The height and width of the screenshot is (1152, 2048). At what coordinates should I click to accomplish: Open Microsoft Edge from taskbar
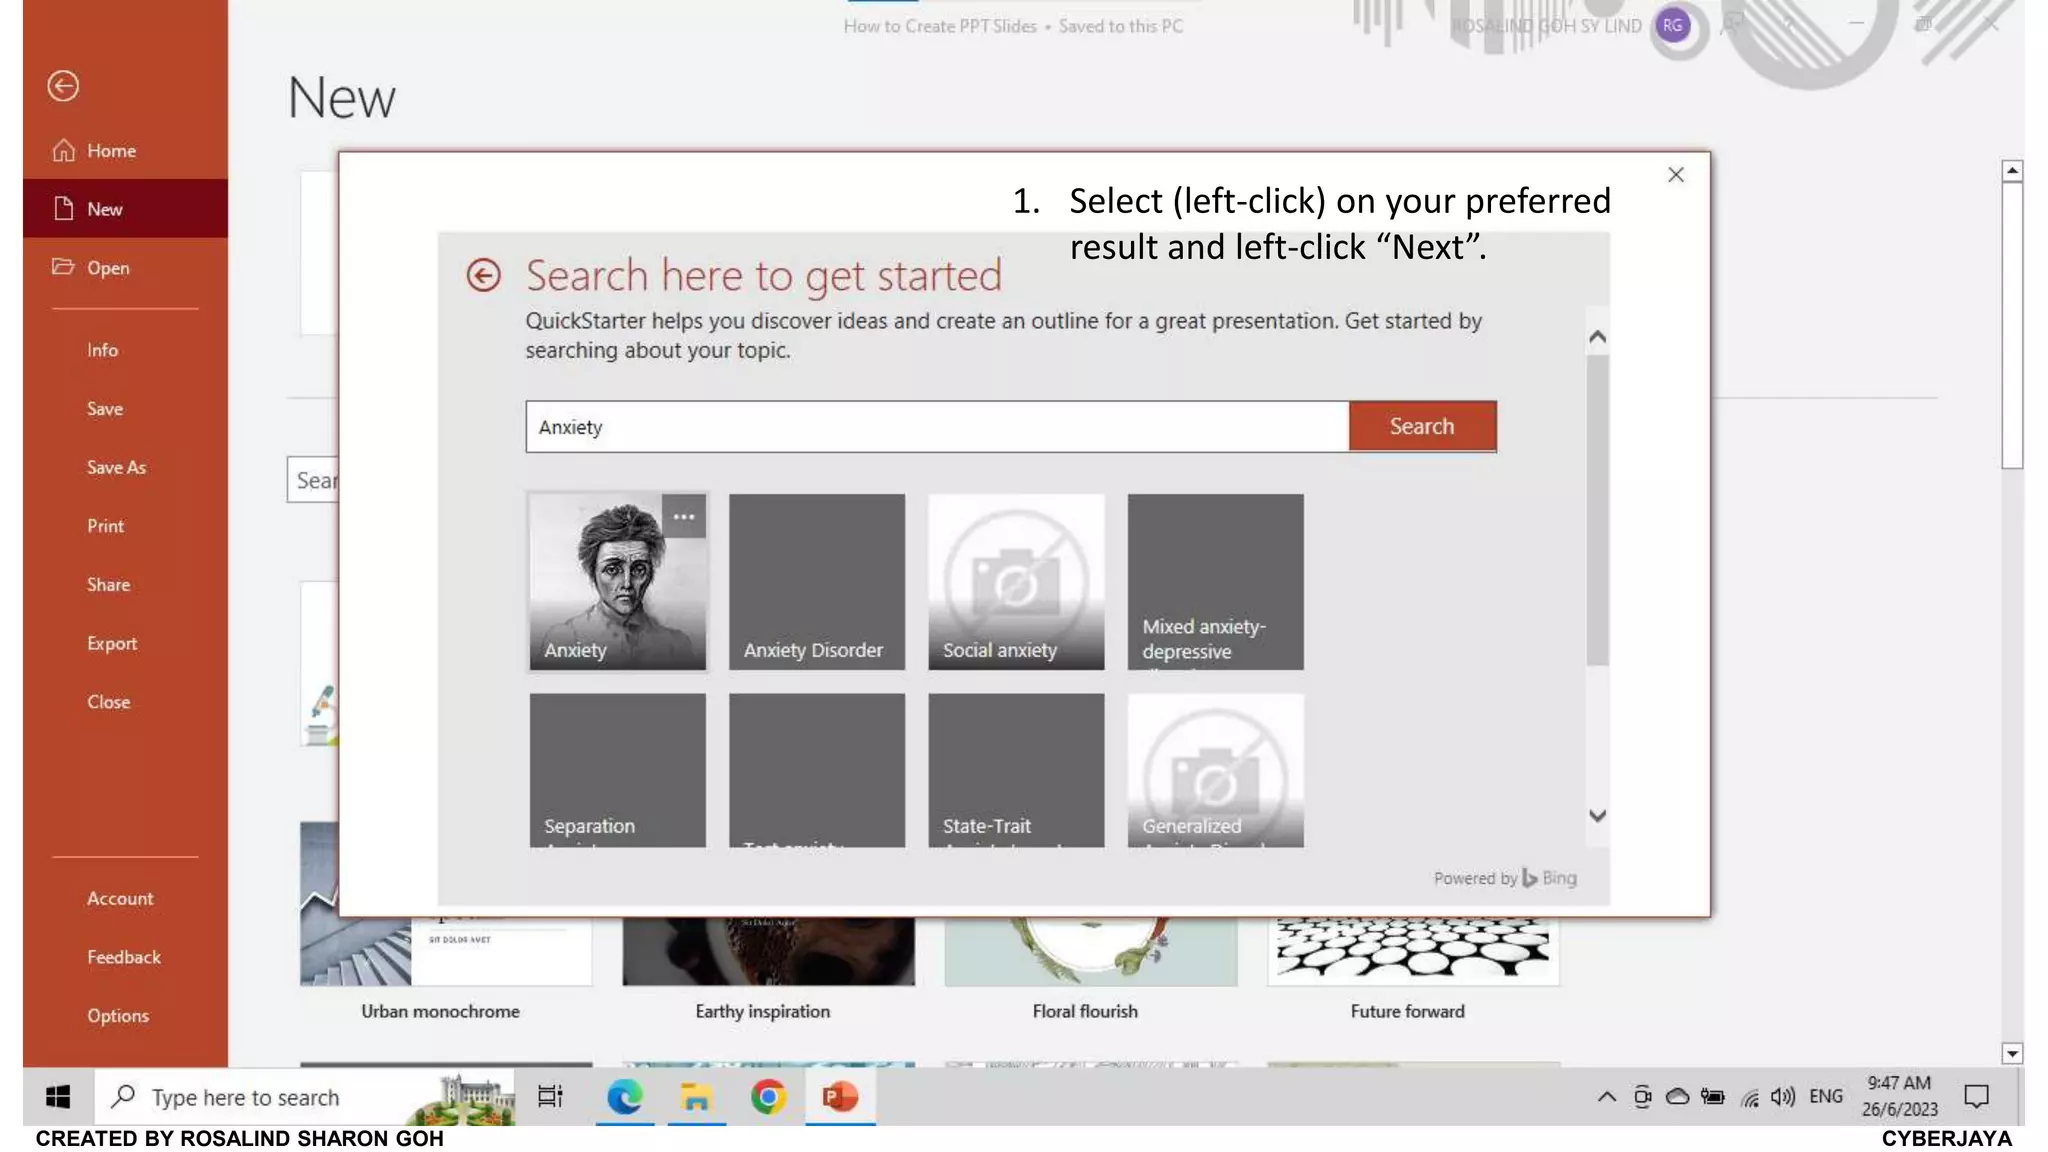[625, 1097]
